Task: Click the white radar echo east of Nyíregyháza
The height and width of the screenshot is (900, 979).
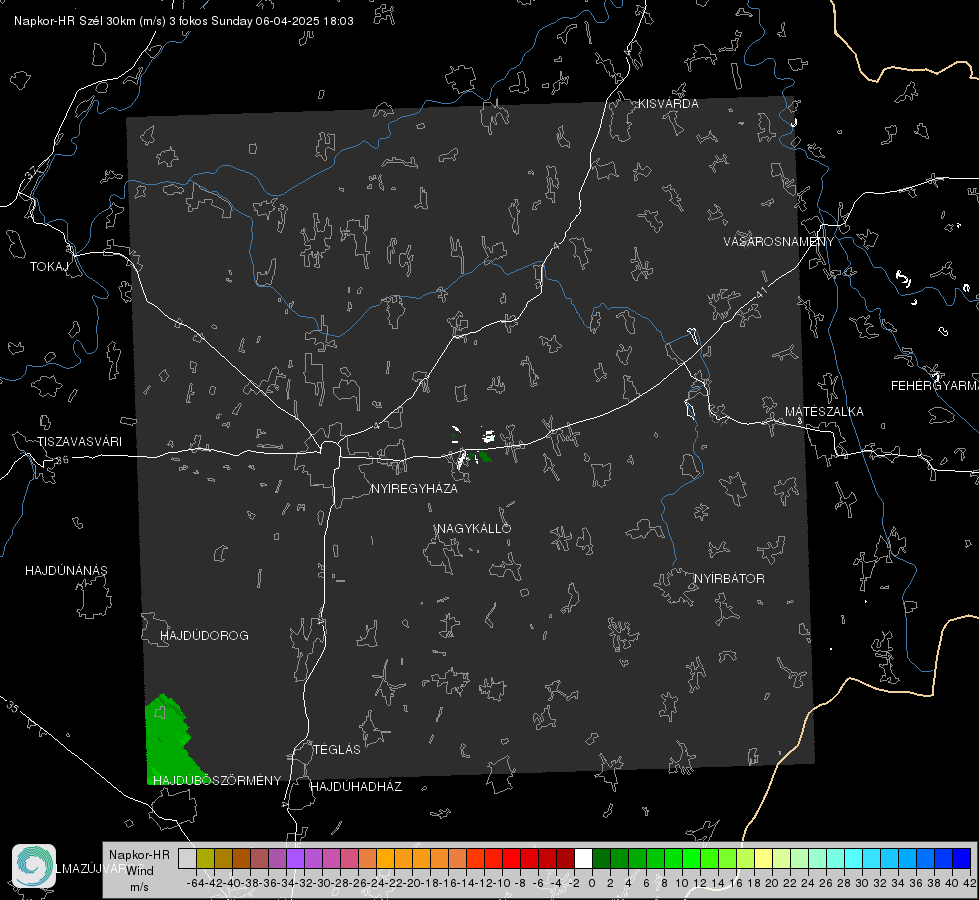Action: 488,435
